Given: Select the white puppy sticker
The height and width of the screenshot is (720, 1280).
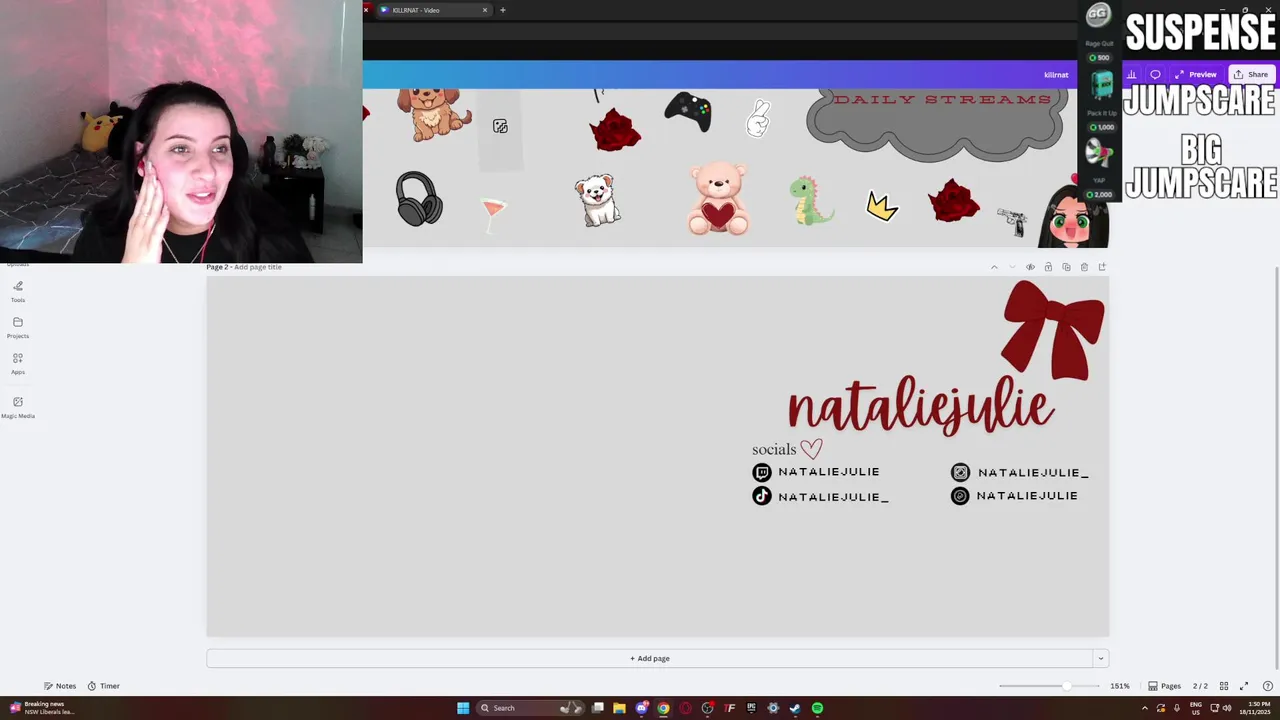Looking at the screenshot, I should pos(598,200).
